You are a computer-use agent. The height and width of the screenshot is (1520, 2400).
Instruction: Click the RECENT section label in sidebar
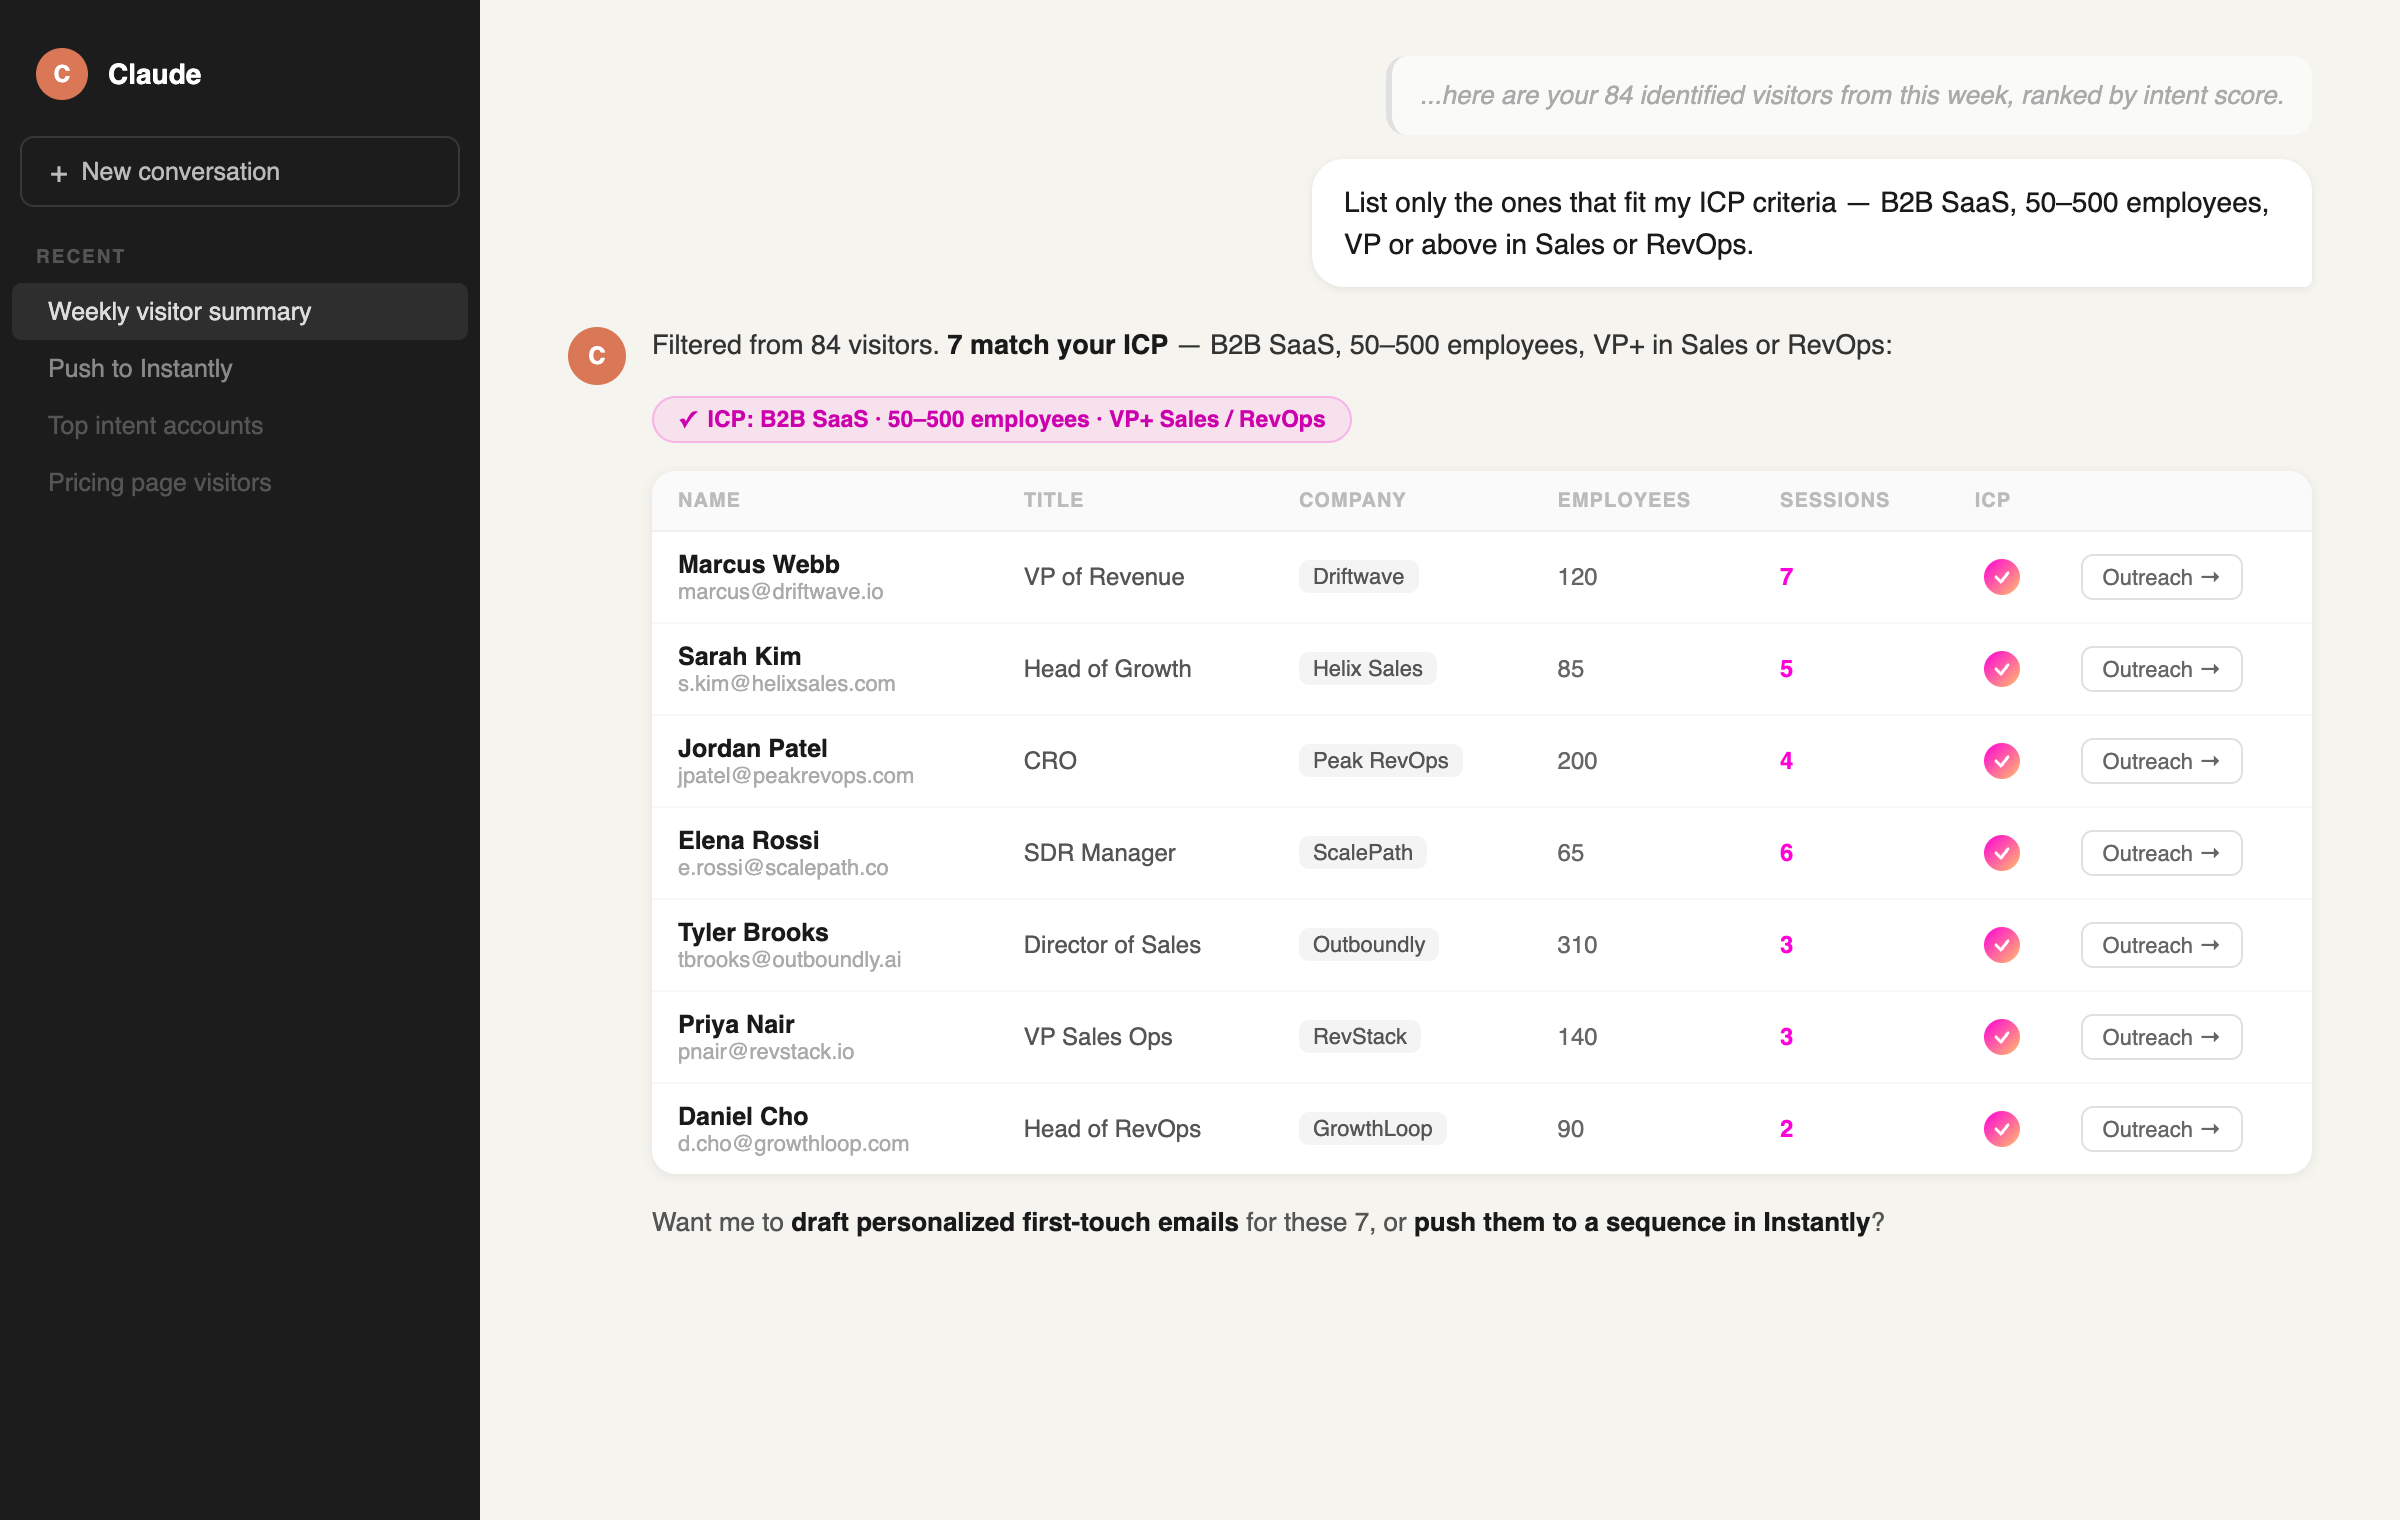click(81, 256)
